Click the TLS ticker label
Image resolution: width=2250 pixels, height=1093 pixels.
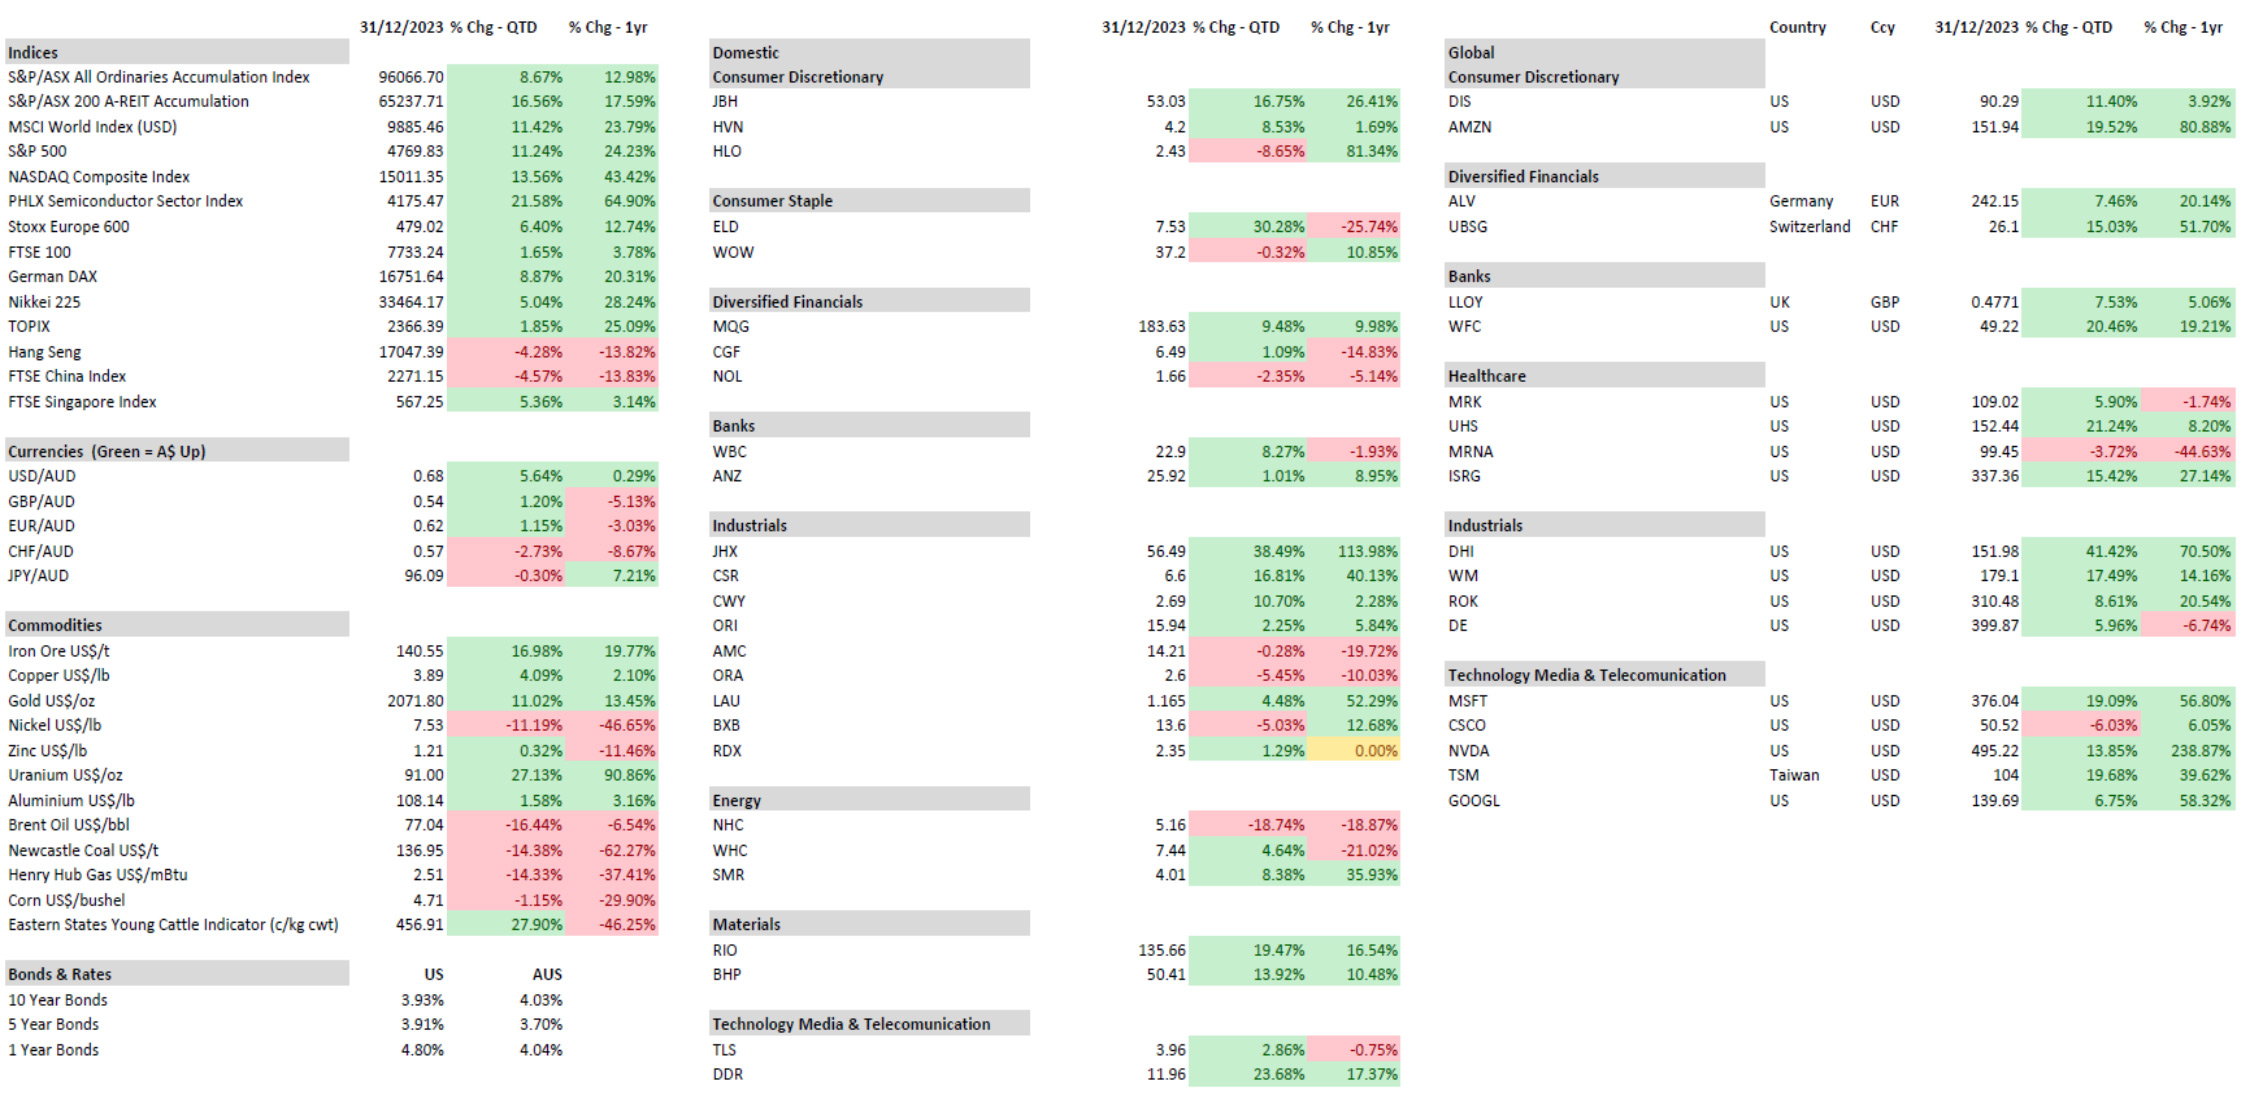point(724,1050)
